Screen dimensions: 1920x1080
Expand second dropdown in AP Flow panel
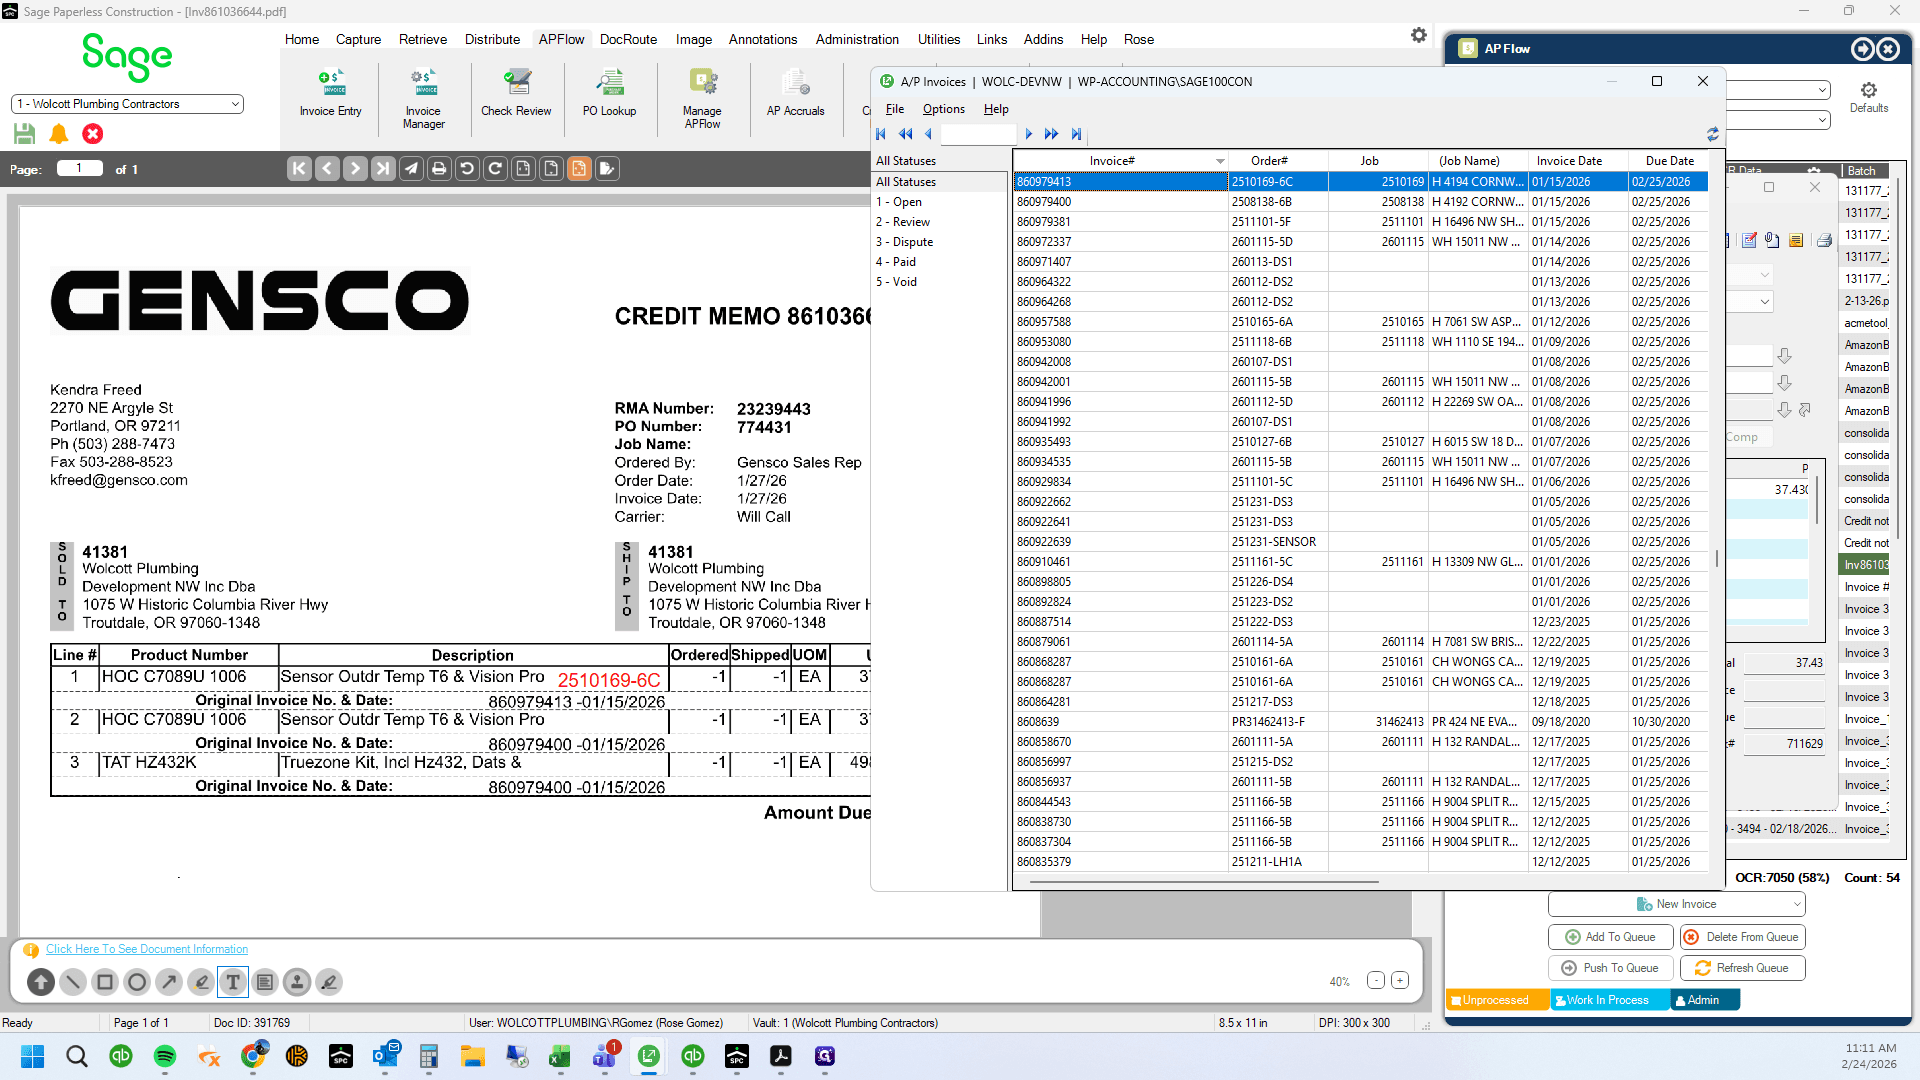tap(1822, 120)
